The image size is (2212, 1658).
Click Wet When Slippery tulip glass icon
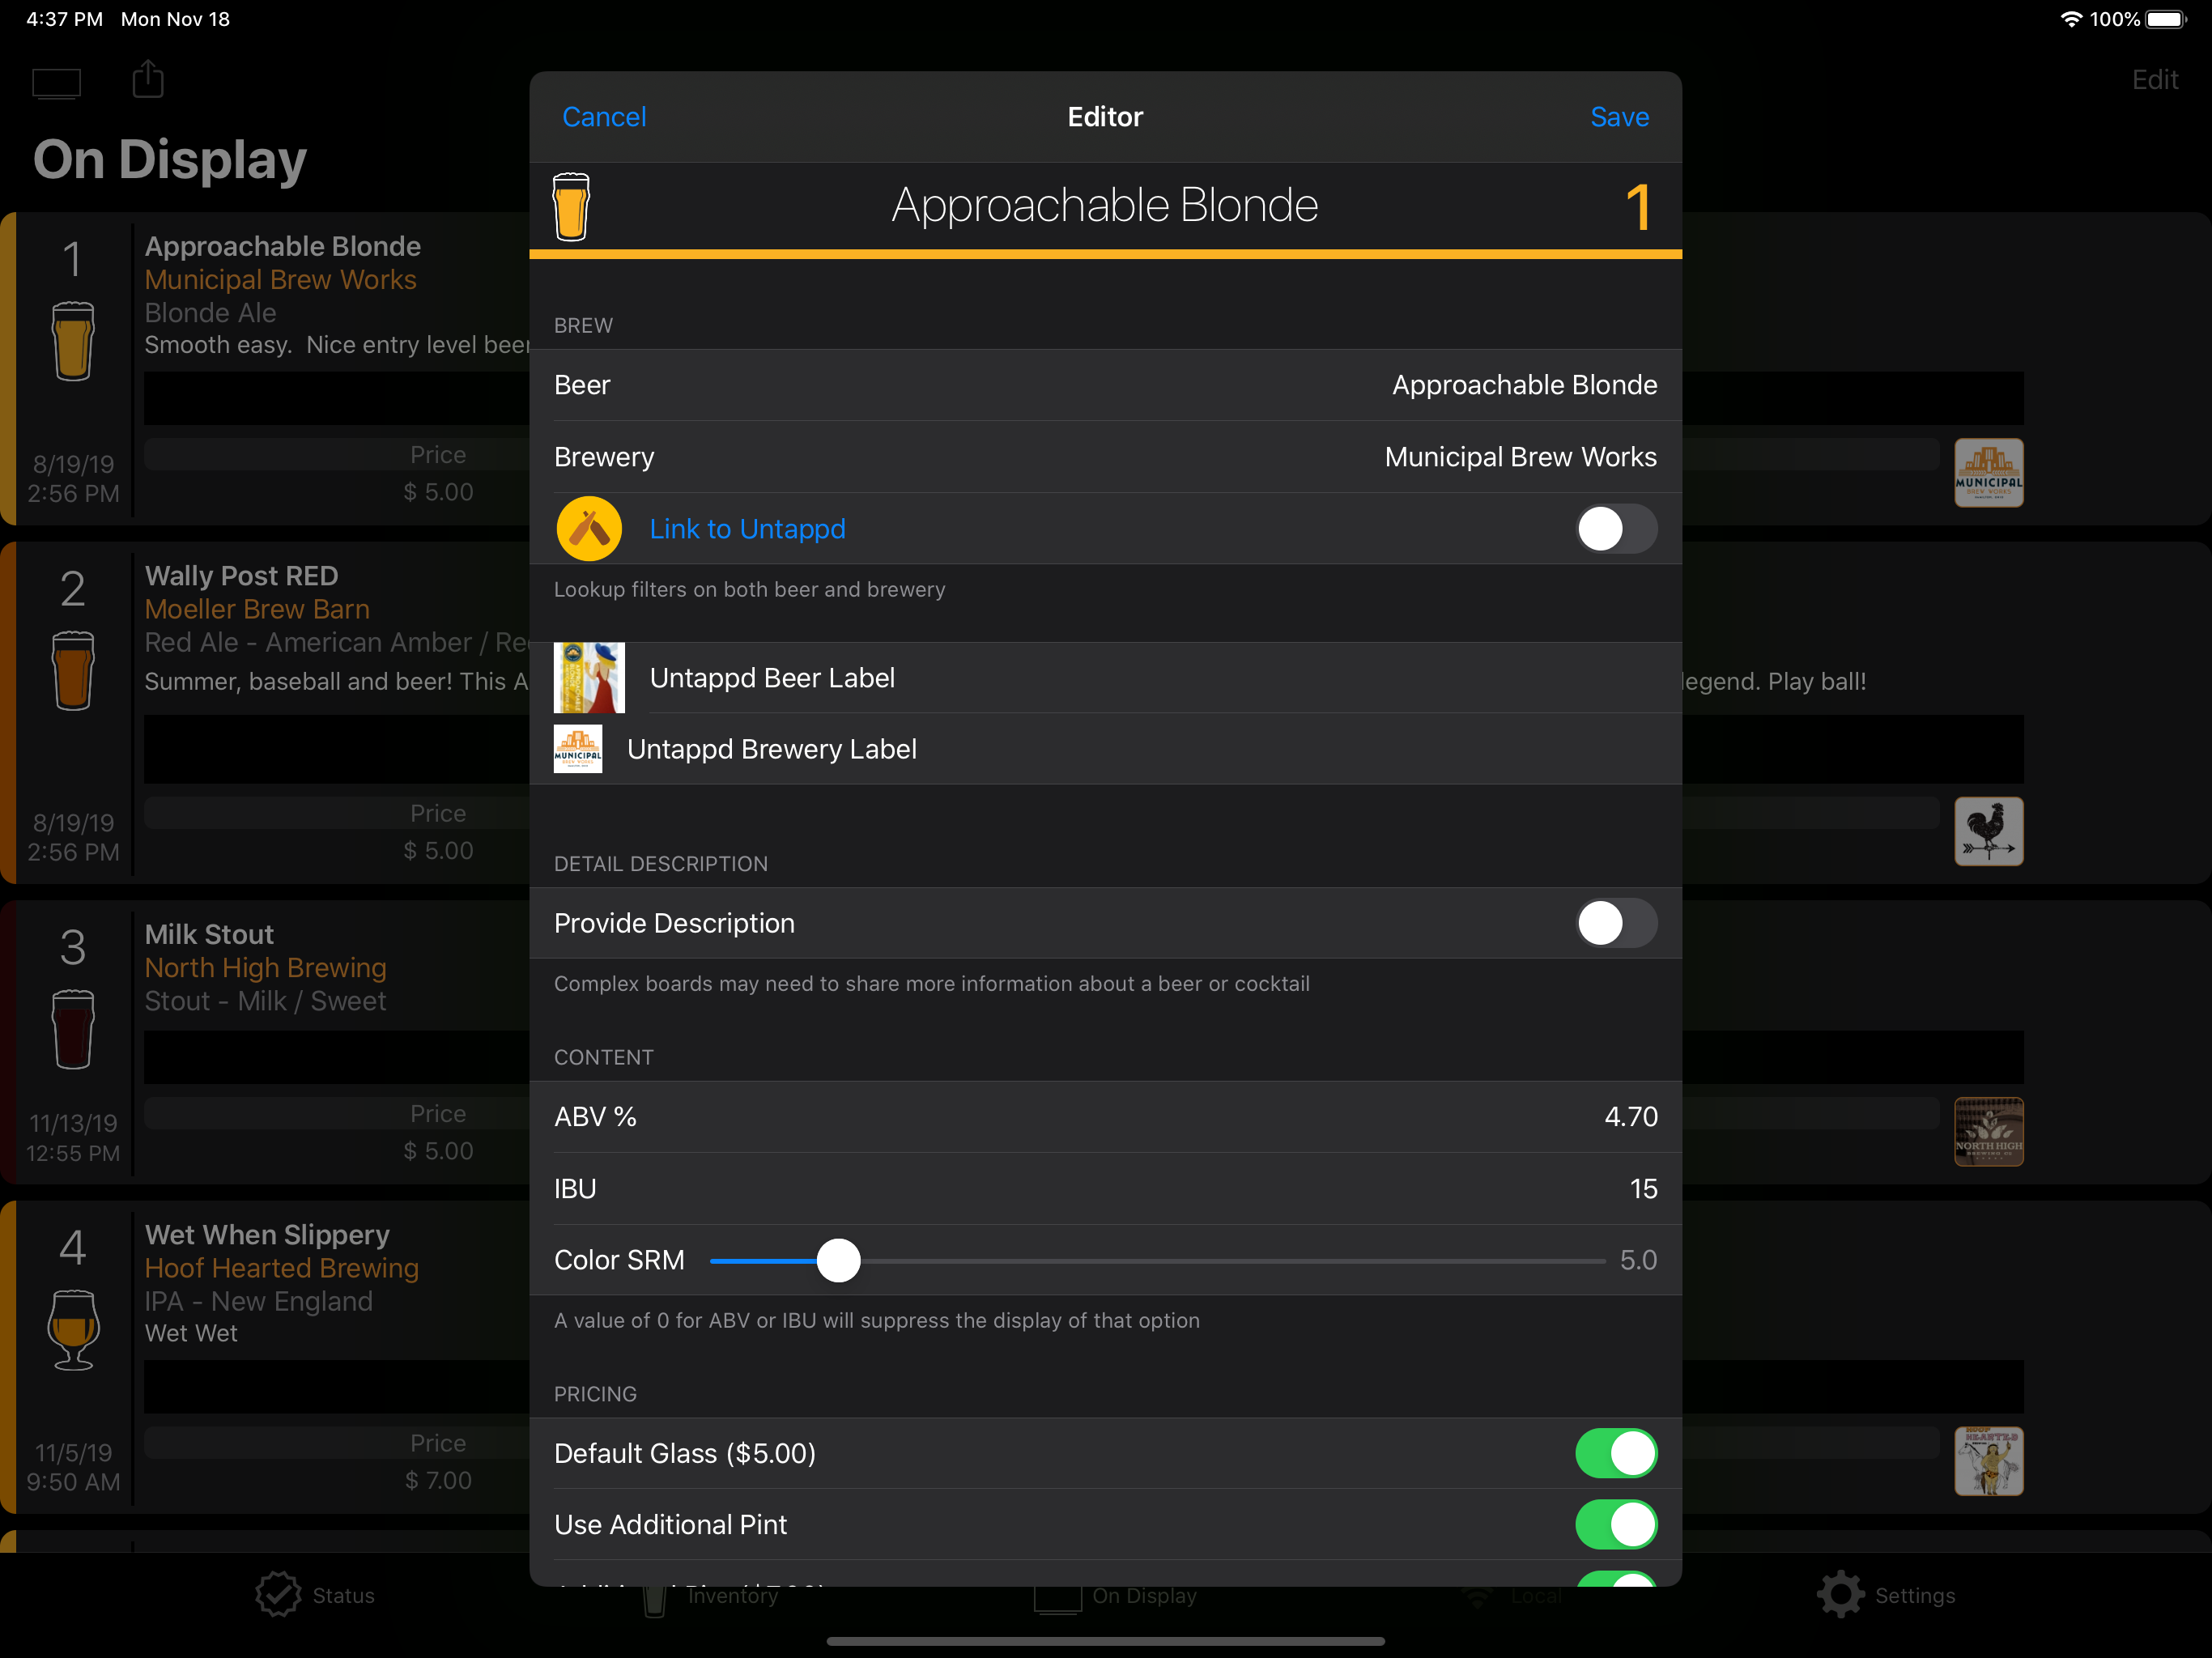pos(73,1329)
